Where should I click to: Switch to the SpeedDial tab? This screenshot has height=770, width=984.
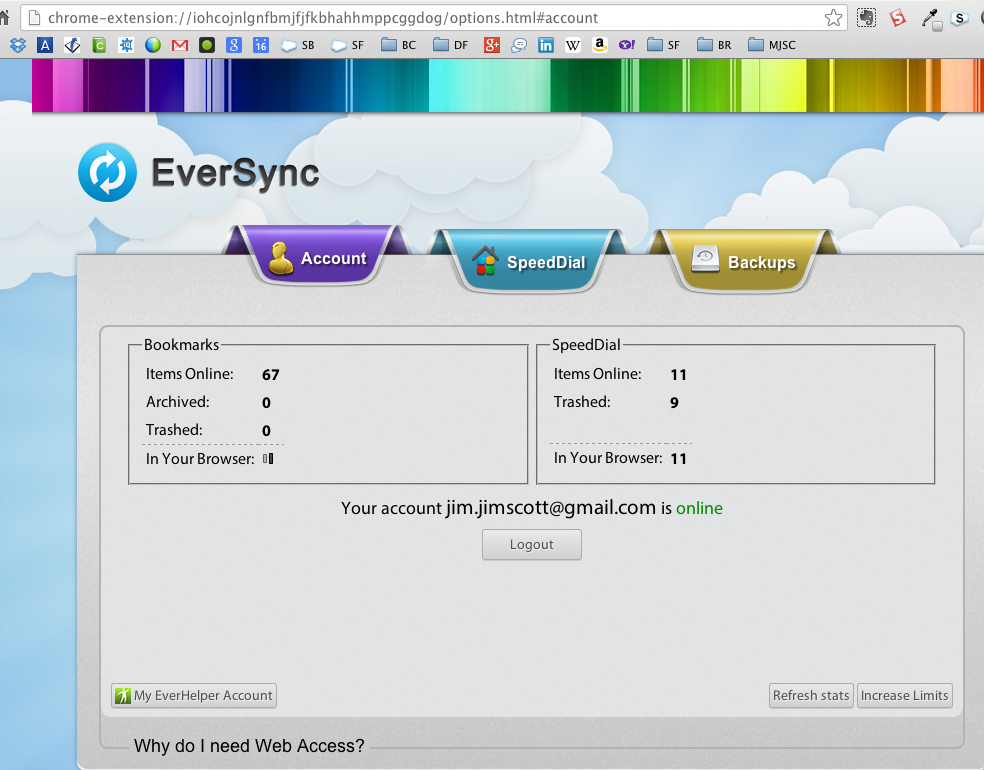click(529, 261)
